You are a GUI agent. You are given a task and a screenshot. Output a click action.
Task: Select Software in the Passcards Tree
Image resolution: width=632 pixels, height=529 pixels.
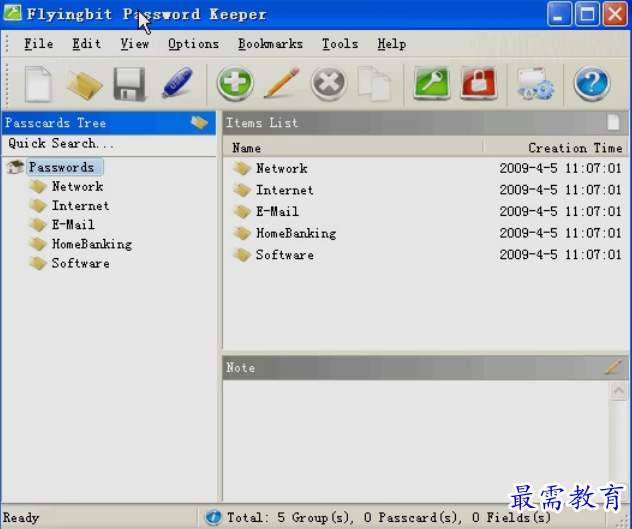pos(81,263)
